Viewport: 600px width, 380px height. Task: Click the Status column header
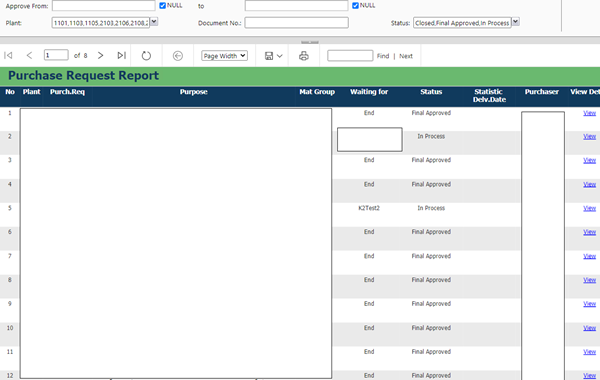[431, 92]
